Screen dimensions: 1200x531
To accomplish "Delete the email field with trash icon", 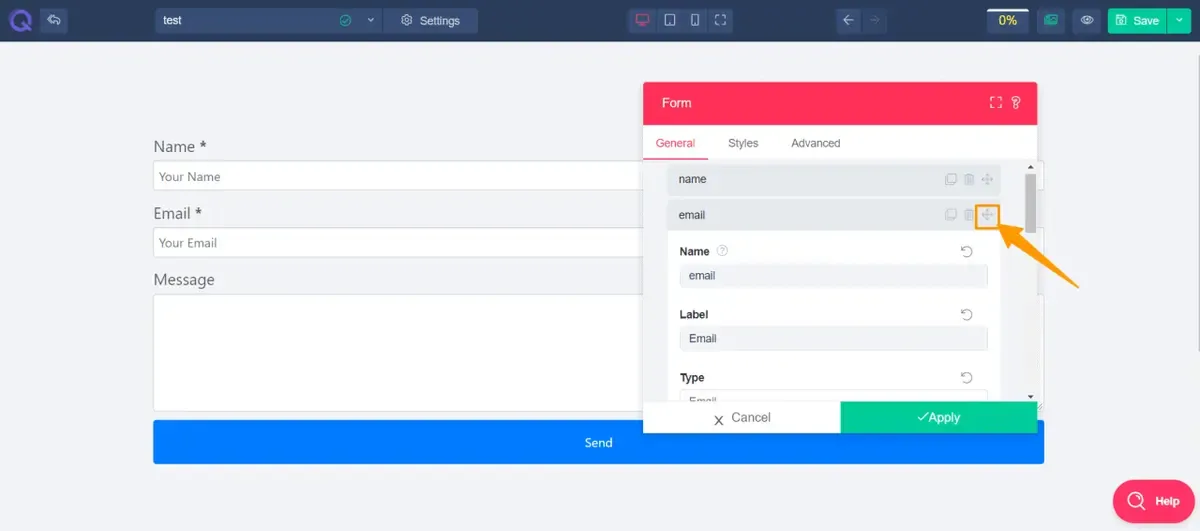I will 969,215.
